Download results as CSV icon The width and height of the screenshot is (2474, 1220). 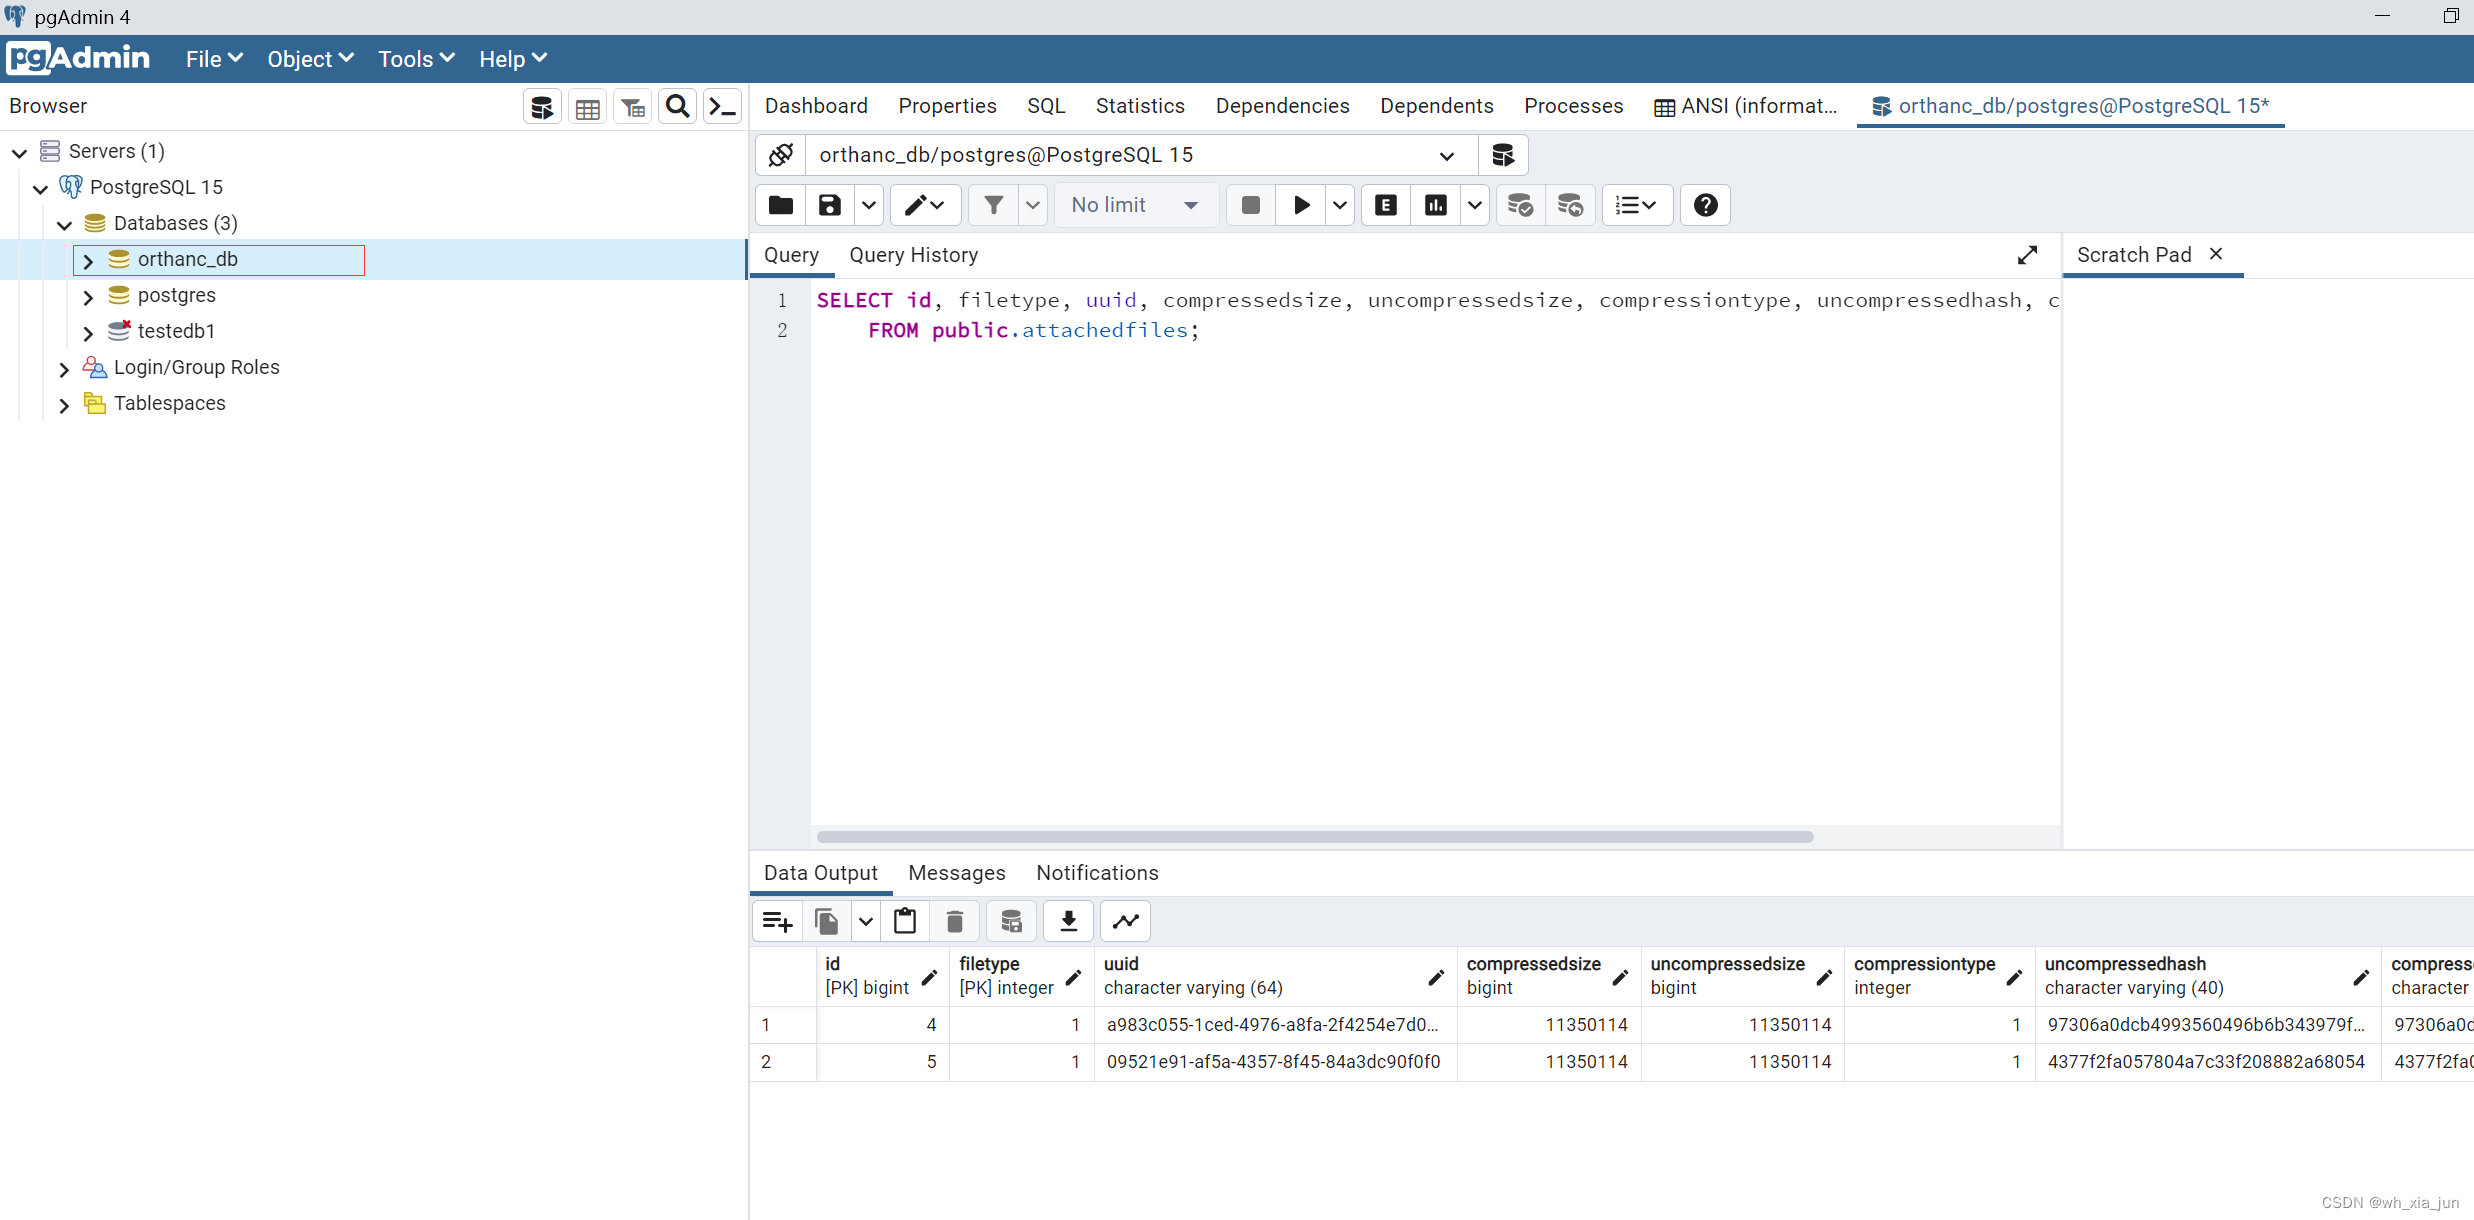[1068, 921]
